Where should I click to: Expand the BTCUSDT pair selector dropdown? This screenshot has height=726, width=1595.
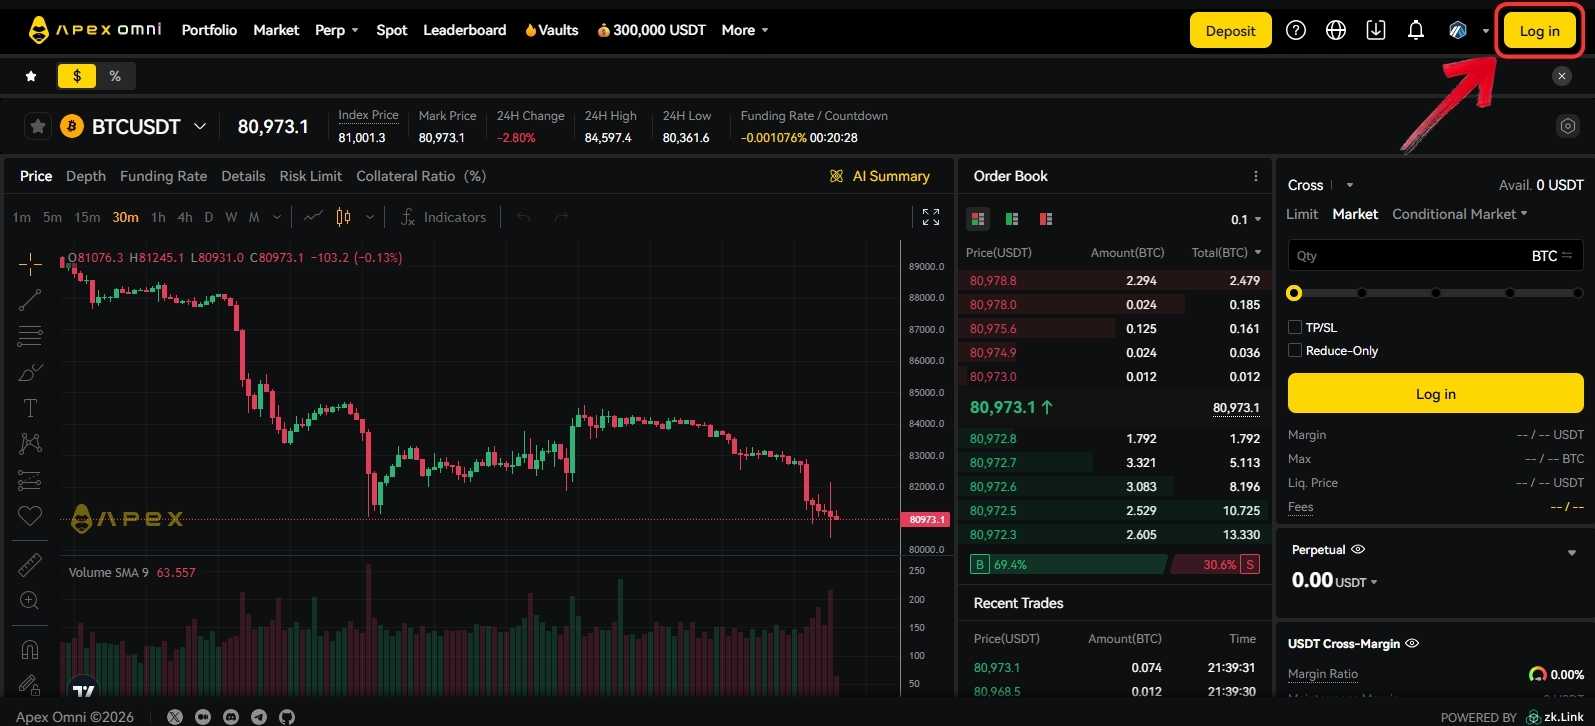[200, 126]
